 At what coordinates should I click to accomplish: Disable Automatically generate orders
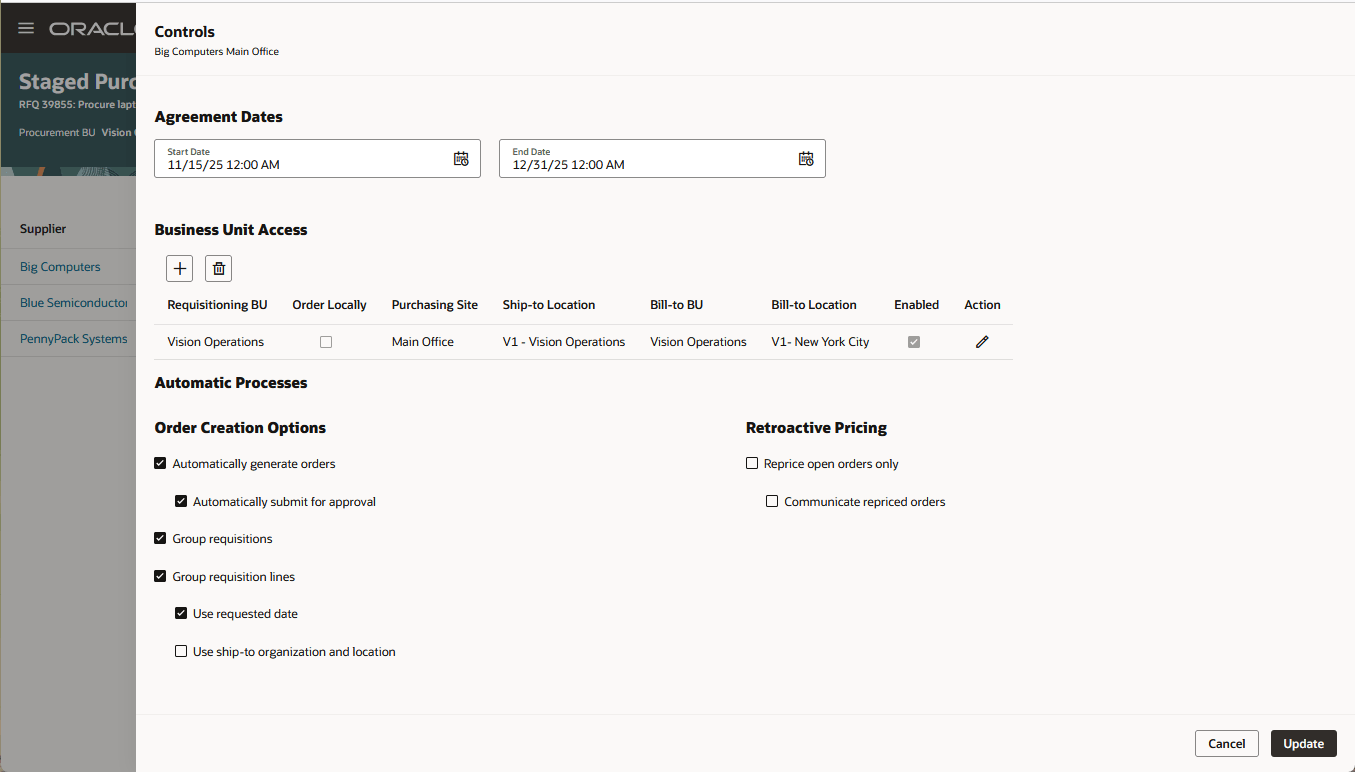160,463
